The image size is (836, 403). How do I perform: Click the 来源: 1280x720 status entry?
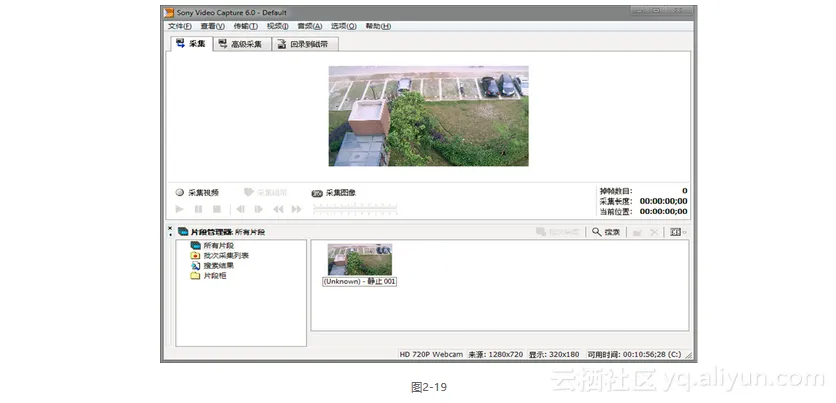pyautogui.click(x=495, y=354)
